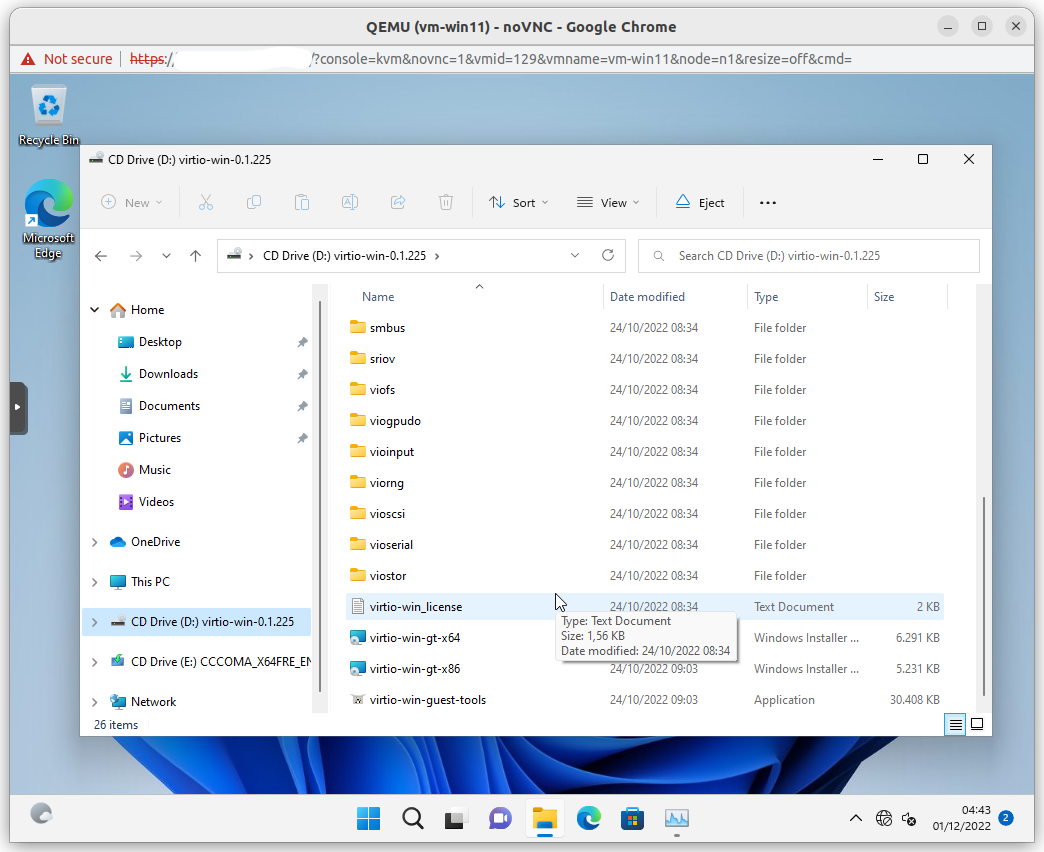Expand address bar history dropdown
This screenshot has width=1044, height=852.
pyautogui.click(x=575, y=256)
